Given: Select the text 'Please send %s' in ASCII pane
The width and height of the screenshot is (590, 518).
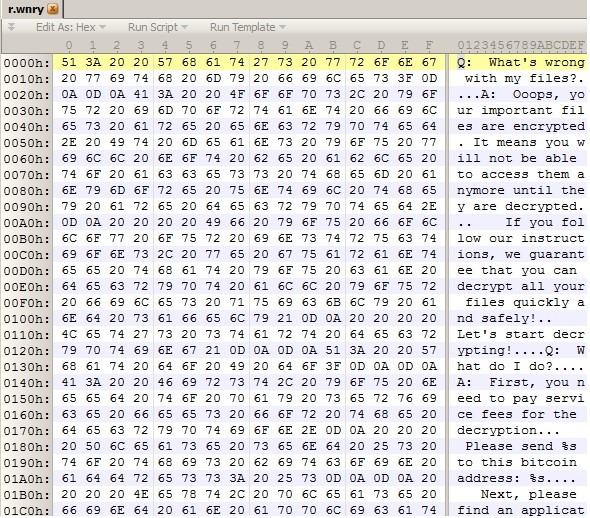Looking at the screenshot, I should (521, 446).
